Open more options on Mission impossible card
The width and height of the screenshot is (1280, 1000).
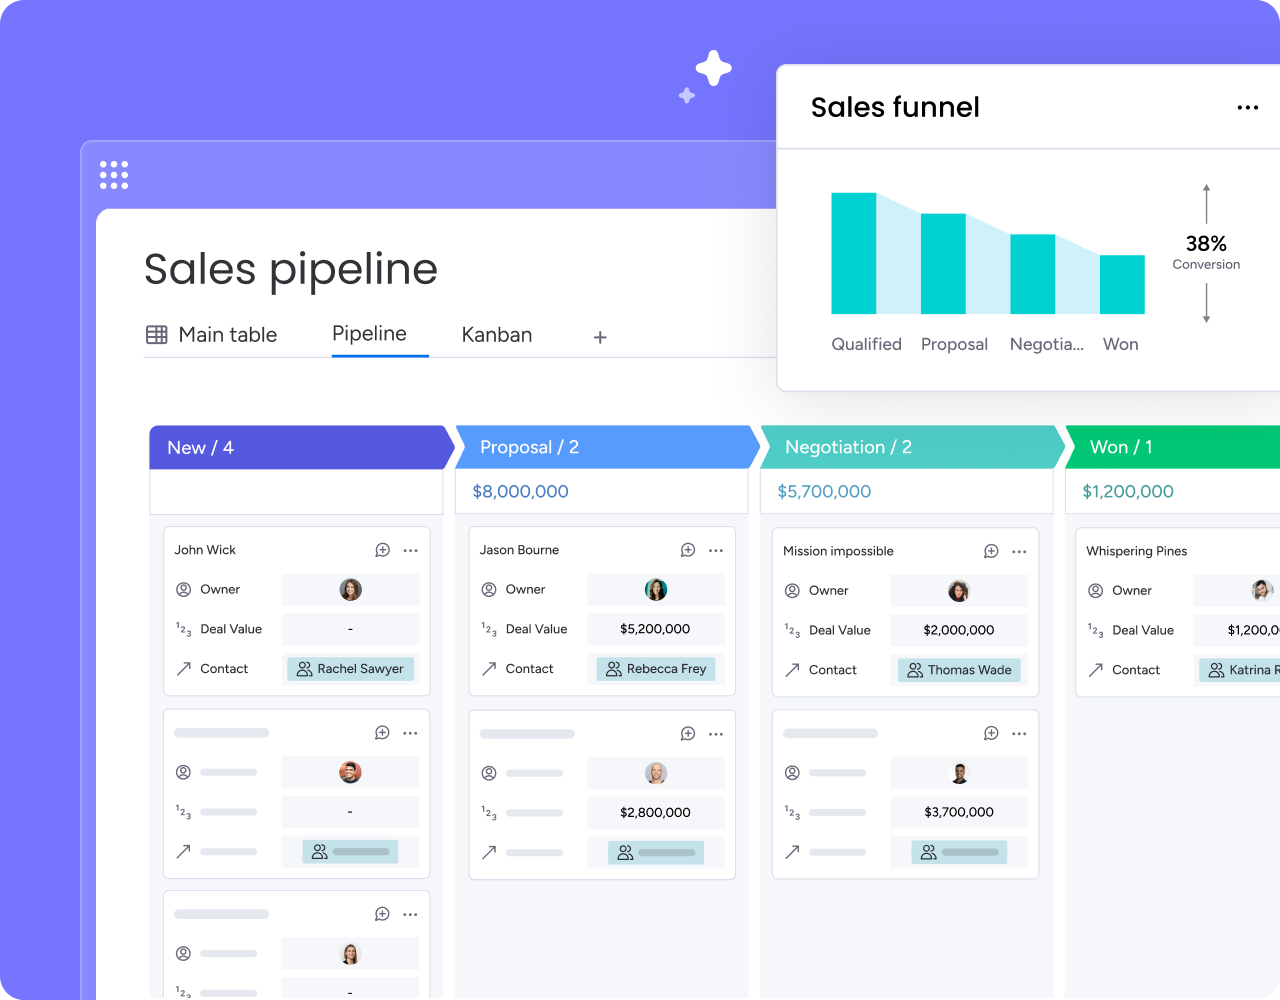click(x=1019, y=551)
